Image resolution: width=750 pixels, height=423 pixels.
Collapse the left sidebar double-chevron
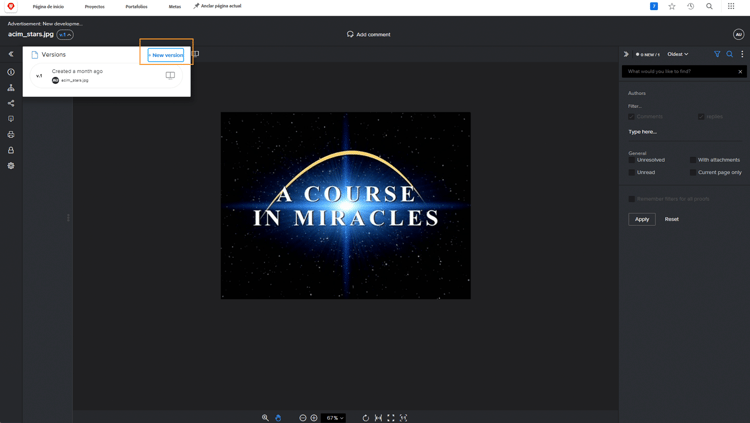click(11, 54)
